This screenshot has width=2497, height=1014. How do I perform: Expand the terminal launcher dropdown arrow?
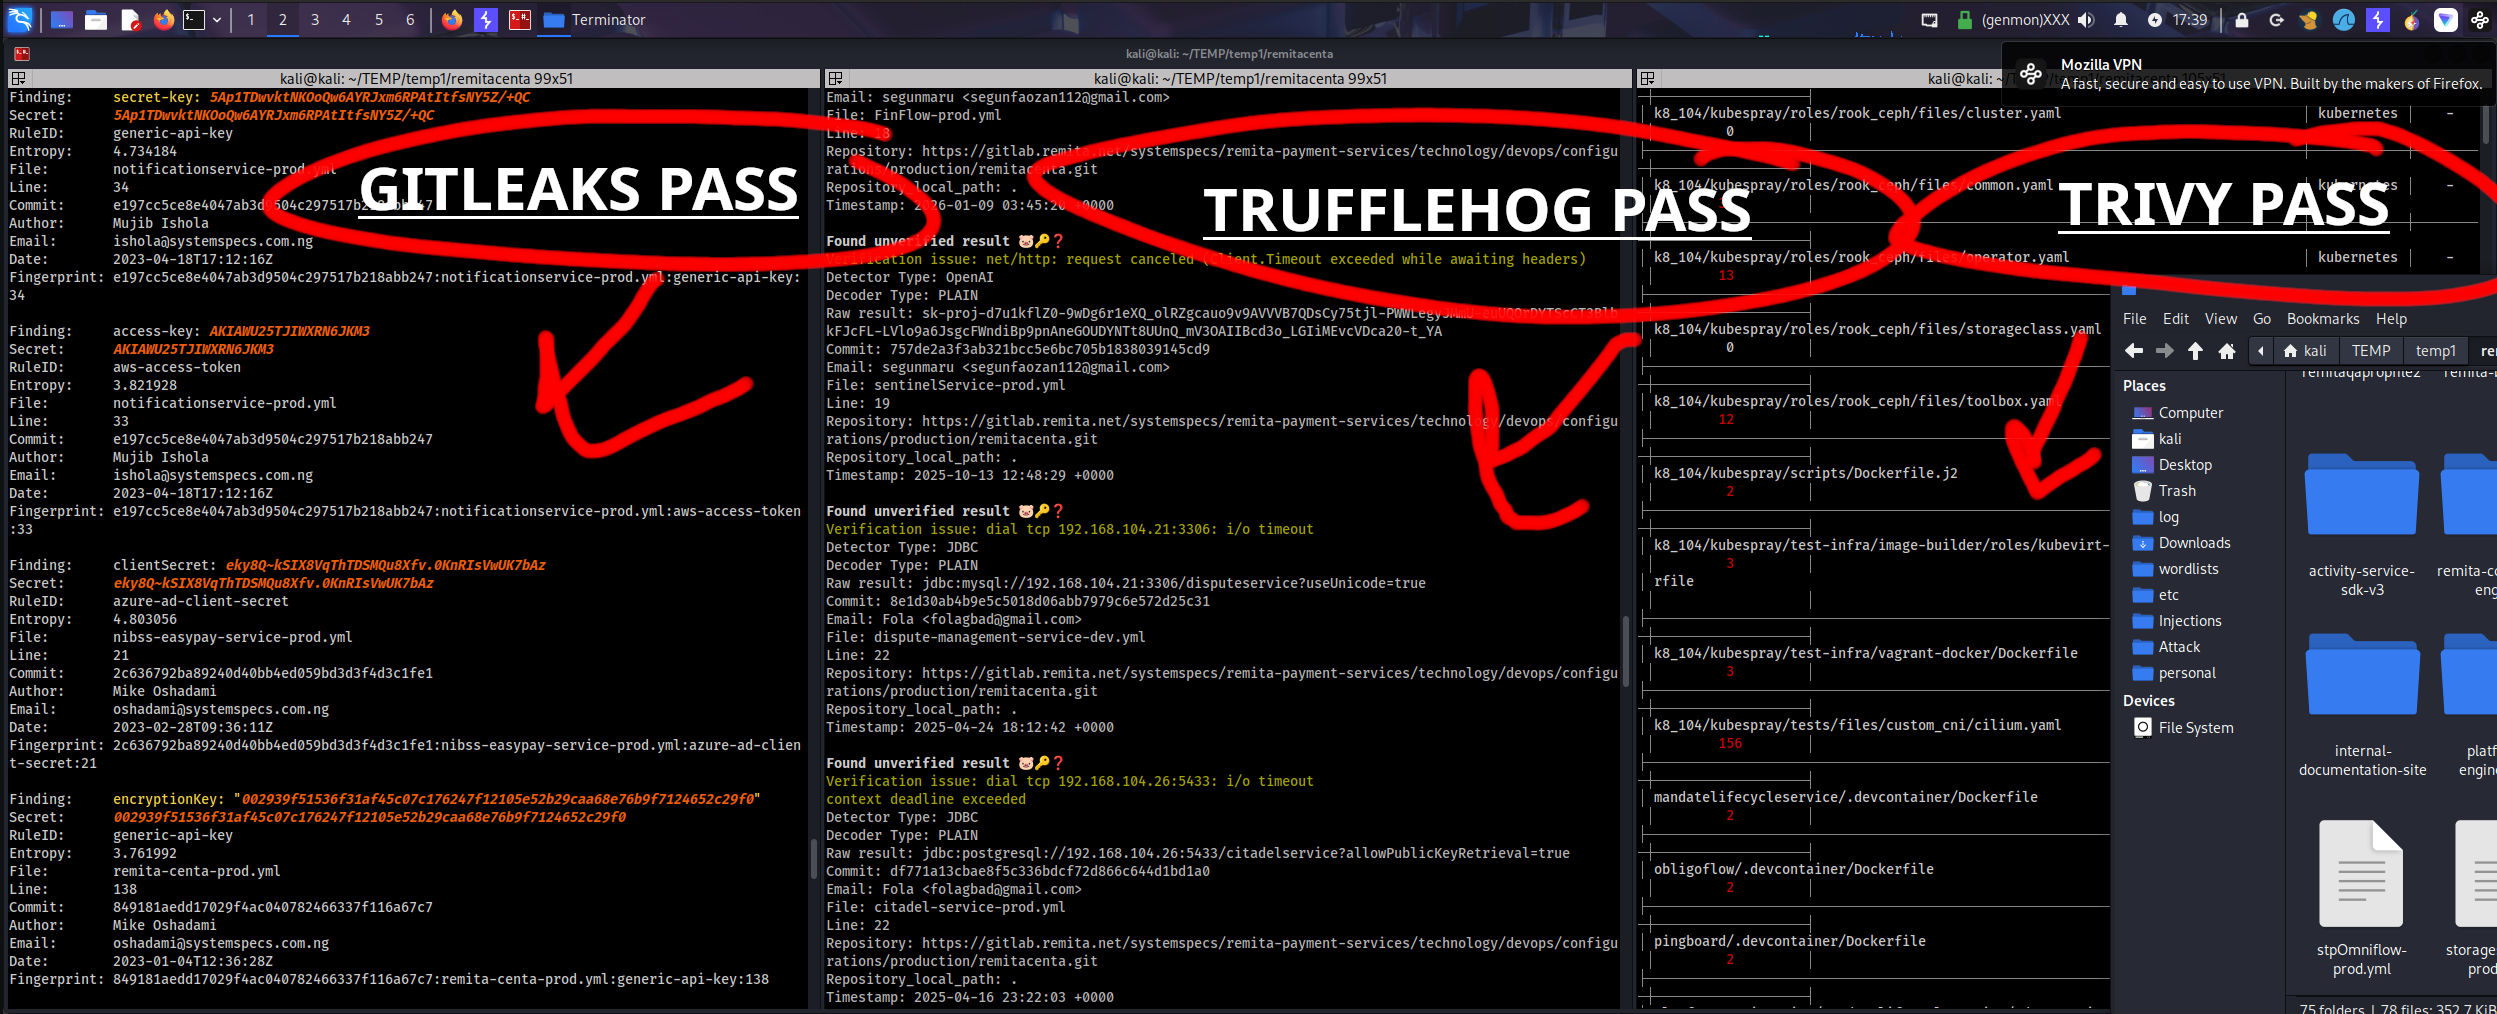pos(217,19)
